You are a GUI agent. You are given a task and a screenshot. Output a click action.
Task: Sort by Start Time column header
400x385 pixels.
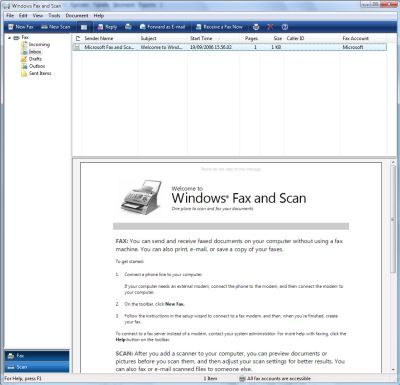pos(213,38)
